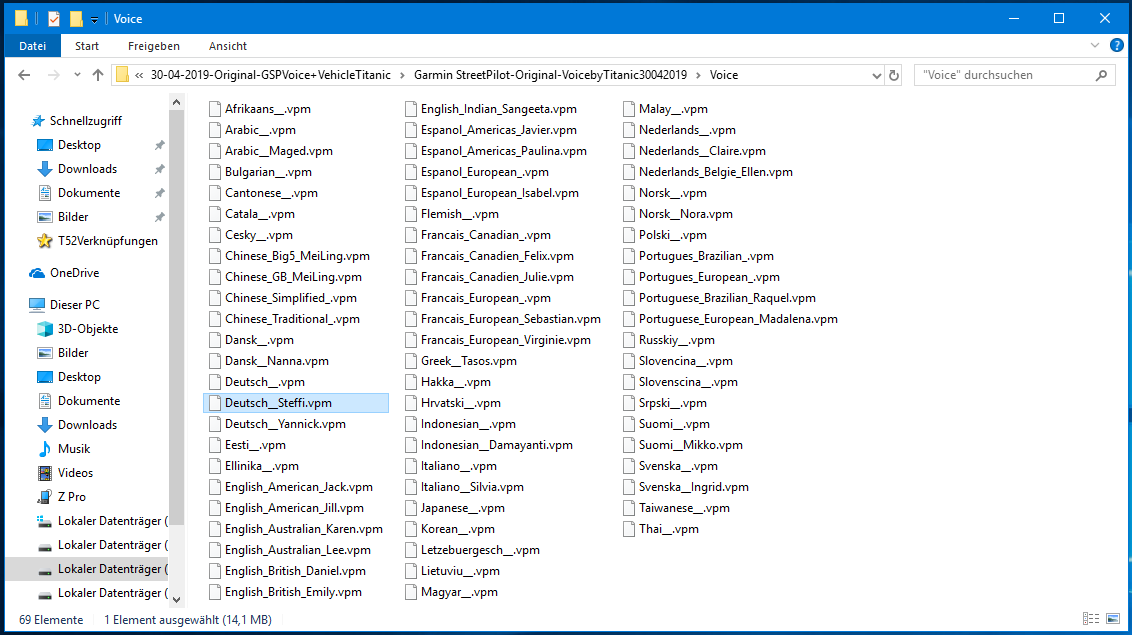Select OneDrive in the navigation pane

coord(74,273)
